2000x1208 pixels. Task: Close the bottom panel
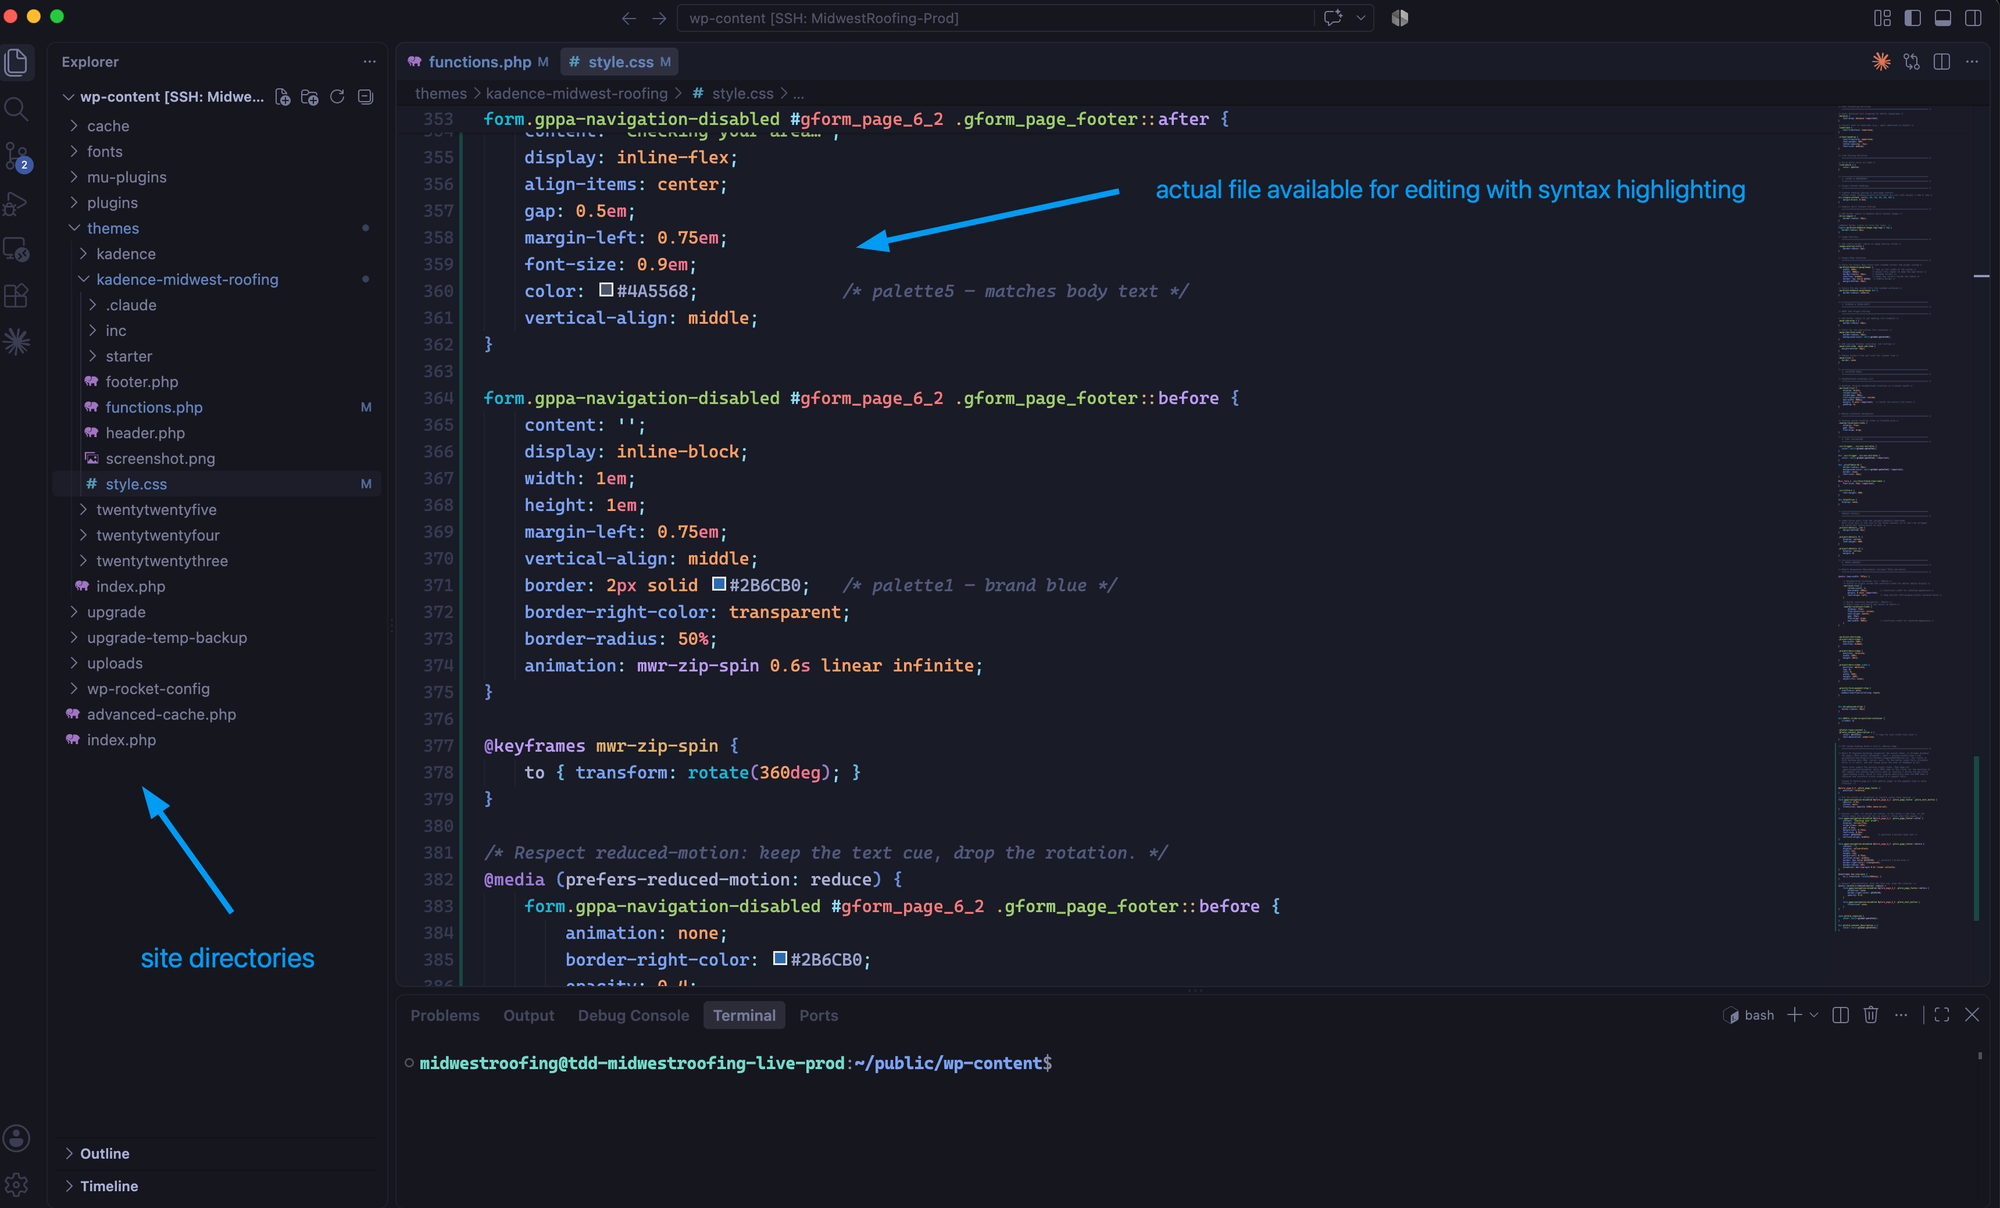pyautogui.click(x=1972, y=1015)
